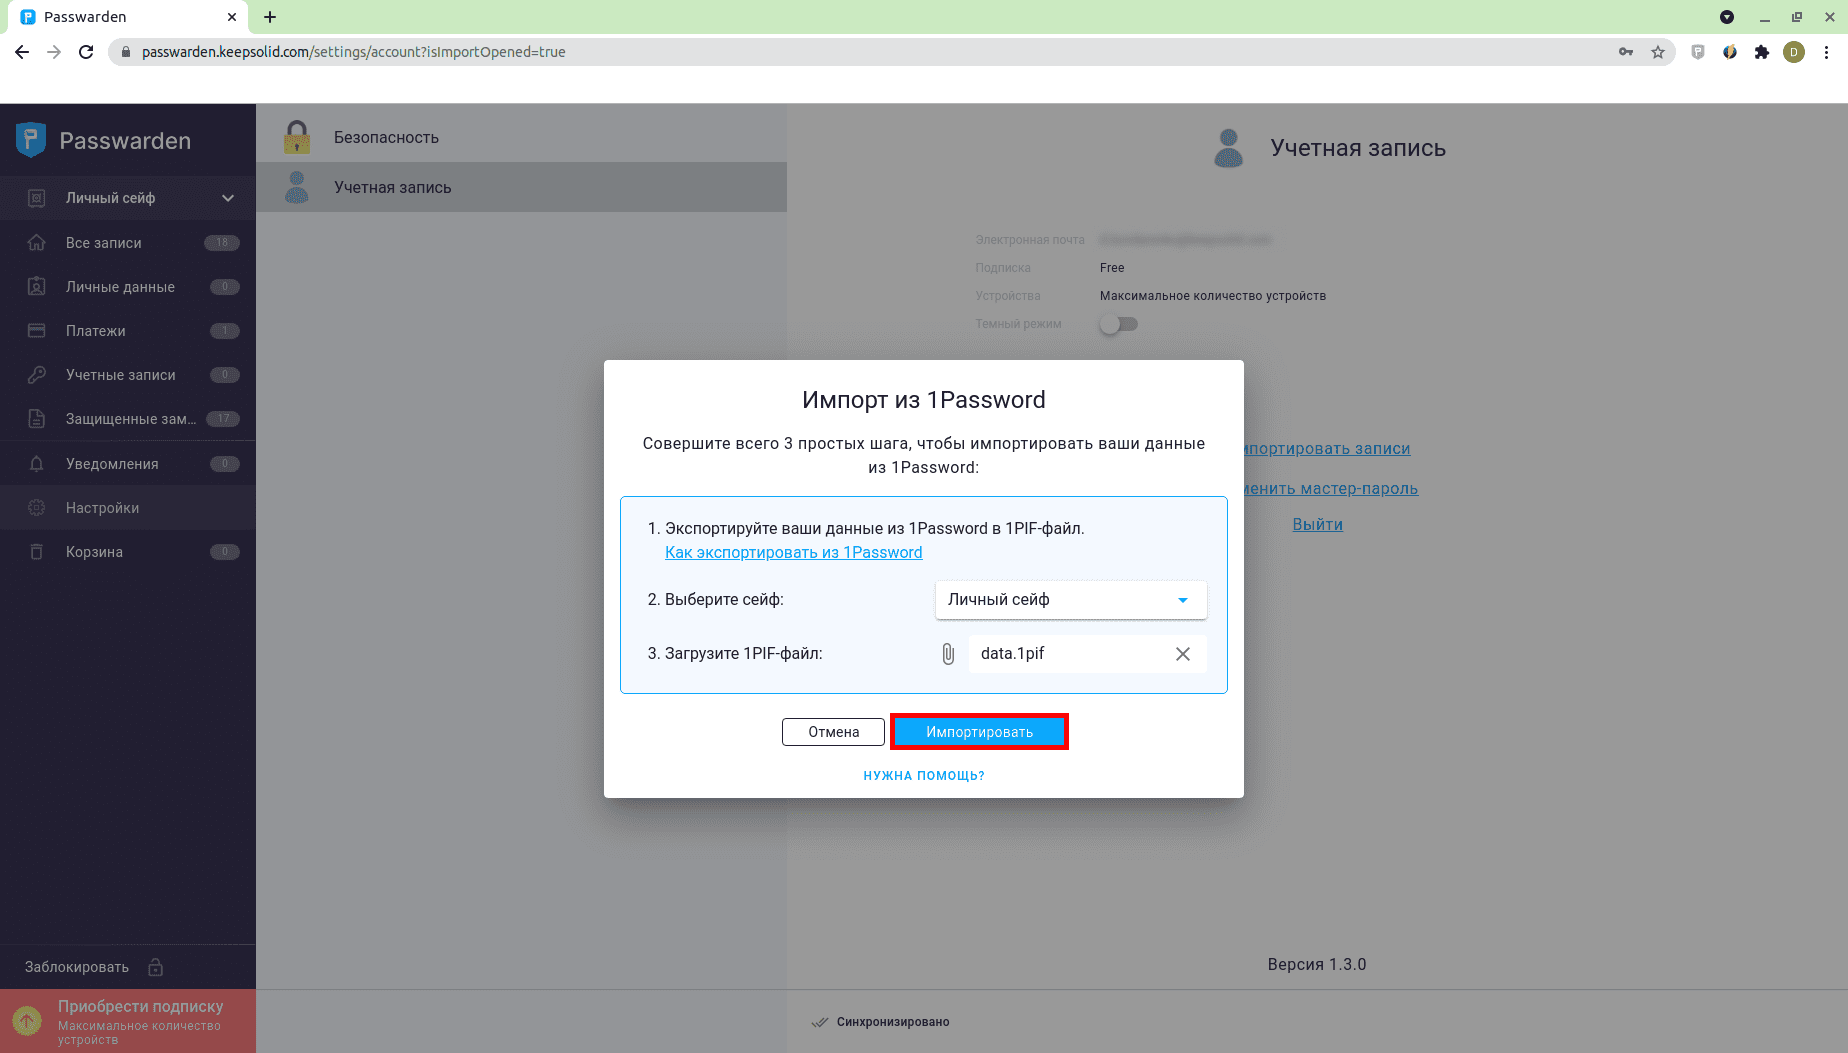Expand the Личный сейф chevron in sidebar

pos(228,198)
